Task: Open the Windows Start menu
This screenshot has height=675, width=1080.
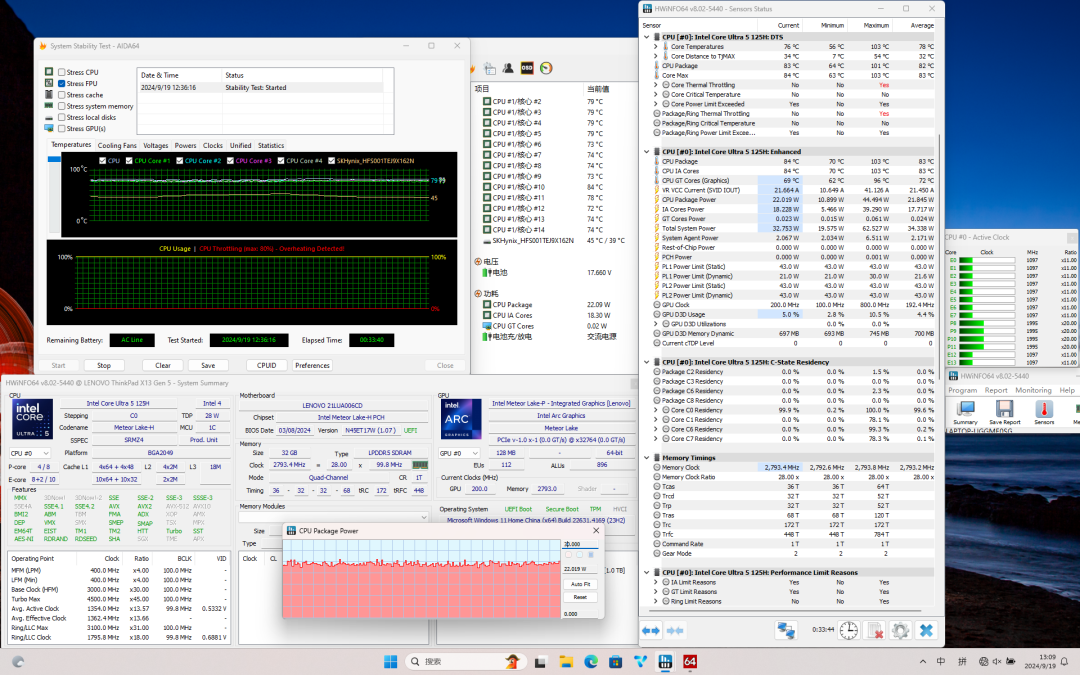Action: click(390, 662)
